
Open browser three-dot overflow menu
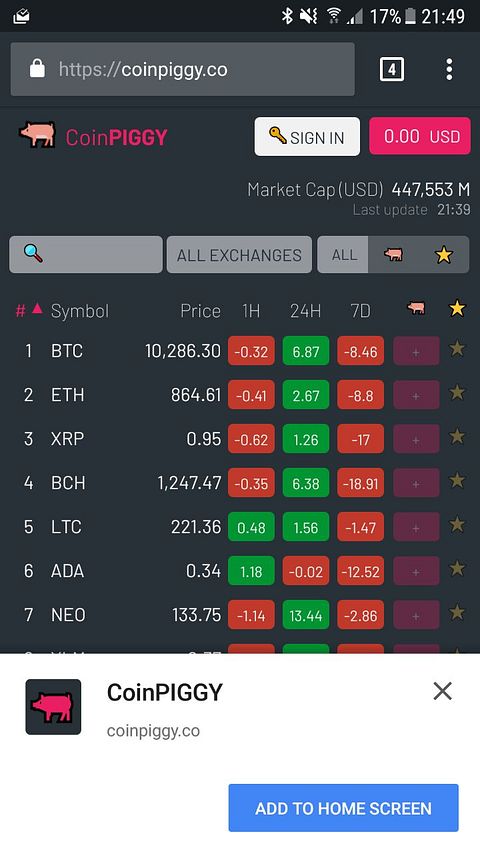(x=449, y=70)
